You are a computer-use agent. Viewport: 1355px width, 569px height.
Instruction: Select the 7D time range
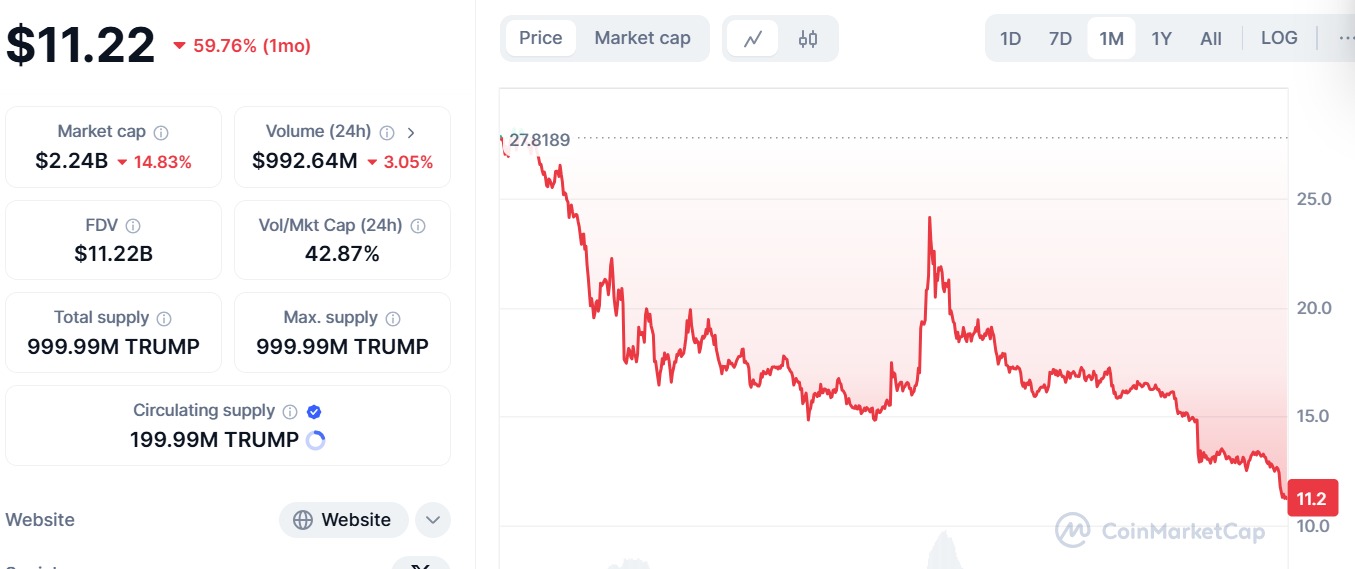1060,39
